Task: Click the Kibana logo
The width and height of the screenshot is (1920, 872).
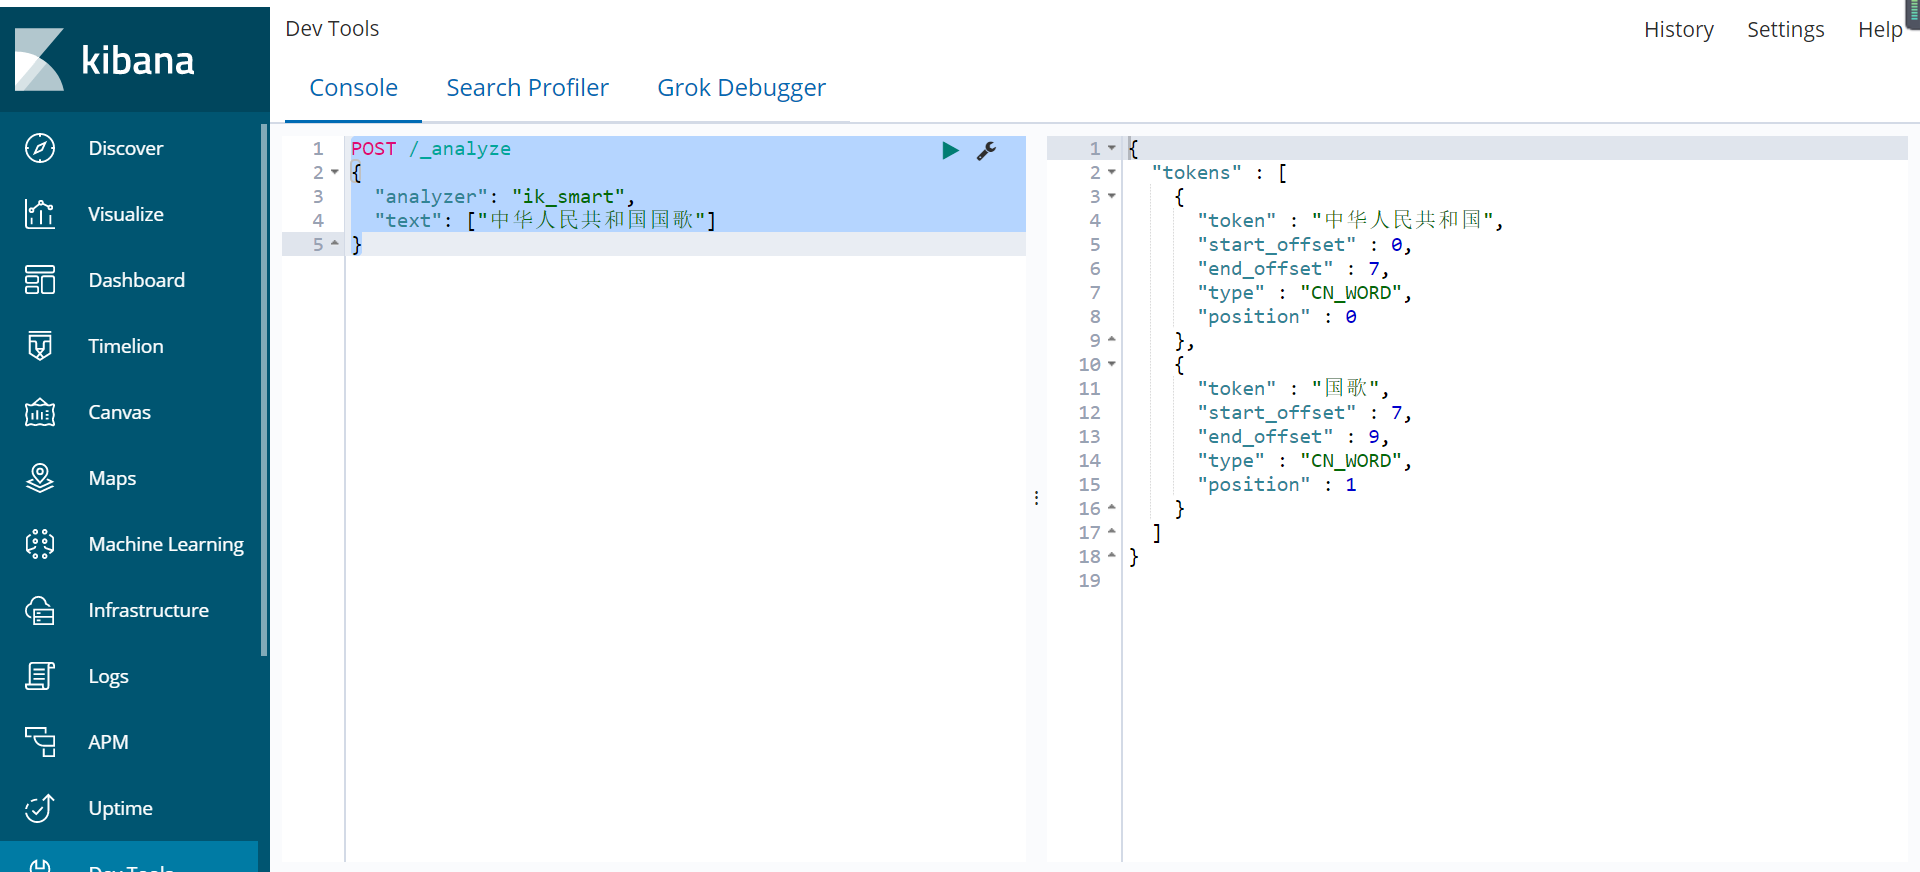Action: pos(105,60)
